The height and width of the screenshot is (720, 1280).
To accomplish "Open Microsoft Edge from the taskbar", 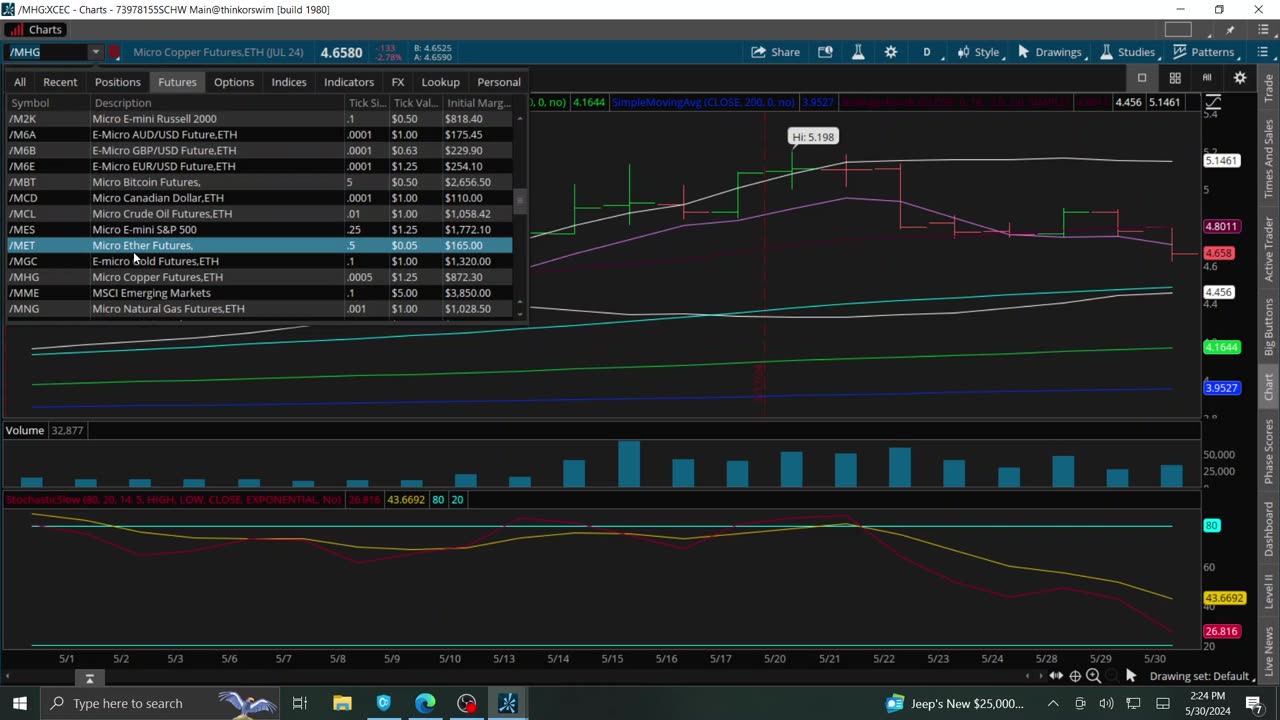I will coord(425,703).
